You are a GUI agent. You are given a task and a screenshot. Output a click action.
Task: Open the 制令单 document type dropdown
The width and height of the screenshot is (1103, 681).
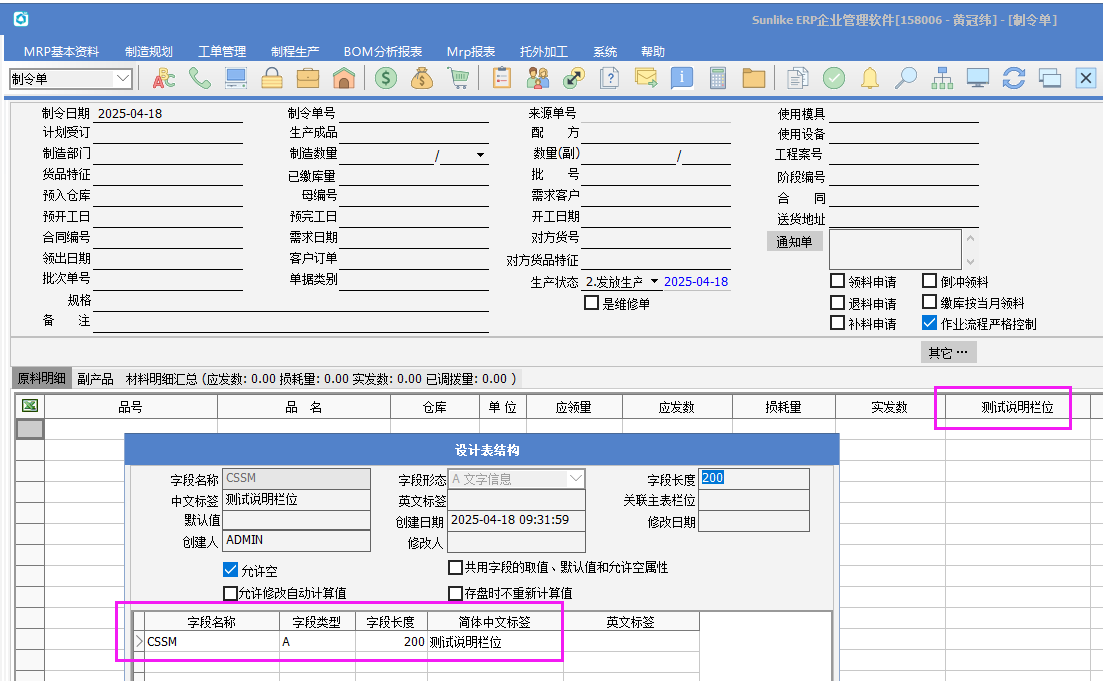click(x=123, y=78)
